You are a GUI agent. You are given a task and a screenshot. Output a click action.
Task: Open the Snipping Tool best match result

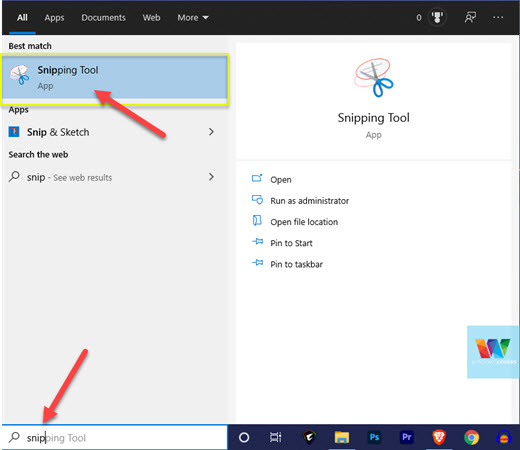(x=115, y=78)
